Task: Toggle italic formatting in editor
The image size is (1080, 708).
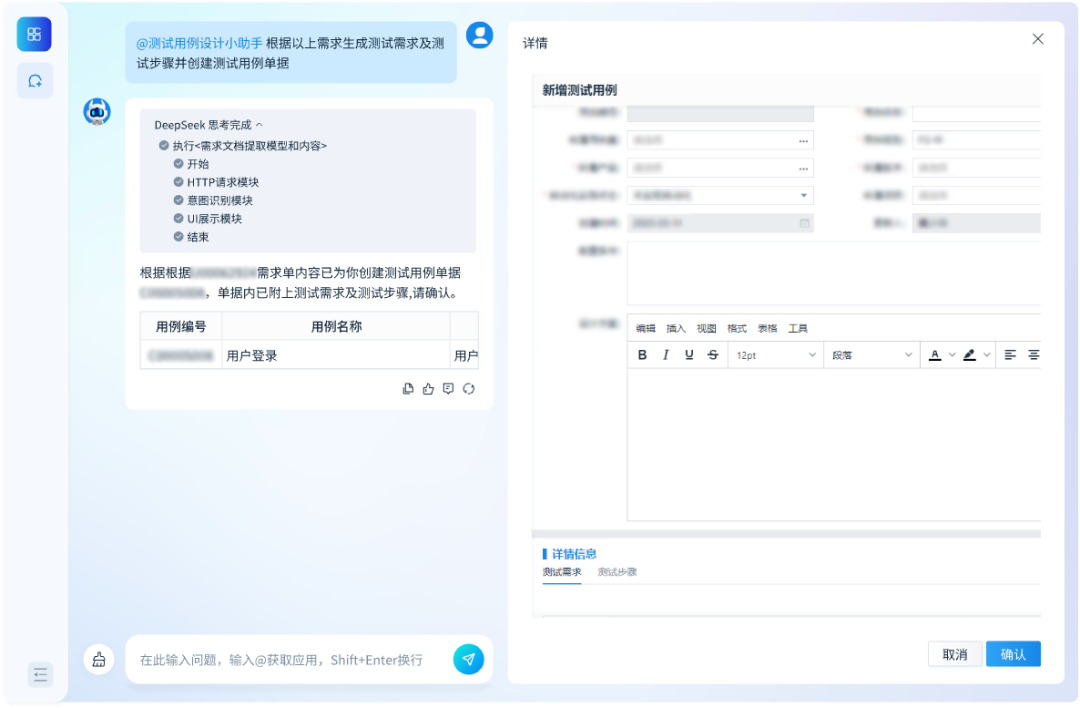Action: 665,355
